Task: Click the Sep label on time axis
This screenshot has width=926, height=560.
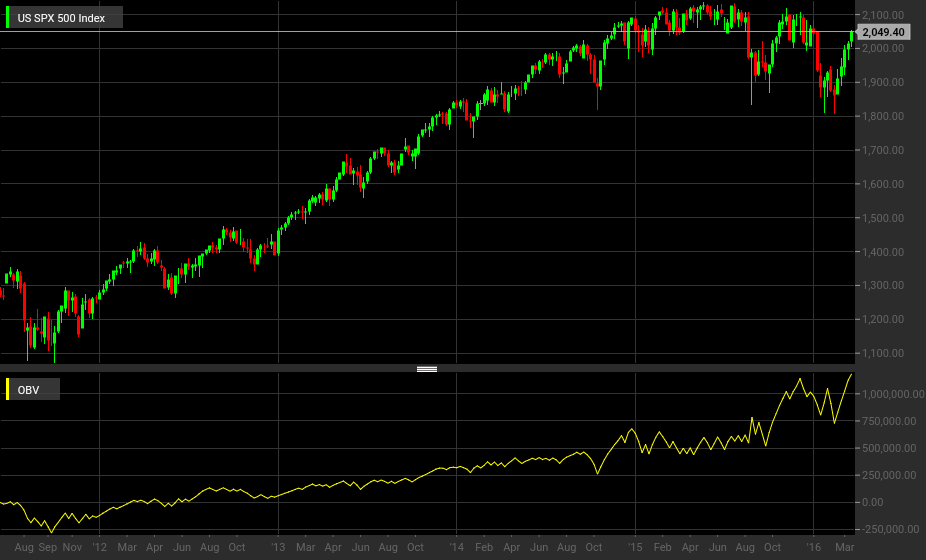Action: [48, 547]
